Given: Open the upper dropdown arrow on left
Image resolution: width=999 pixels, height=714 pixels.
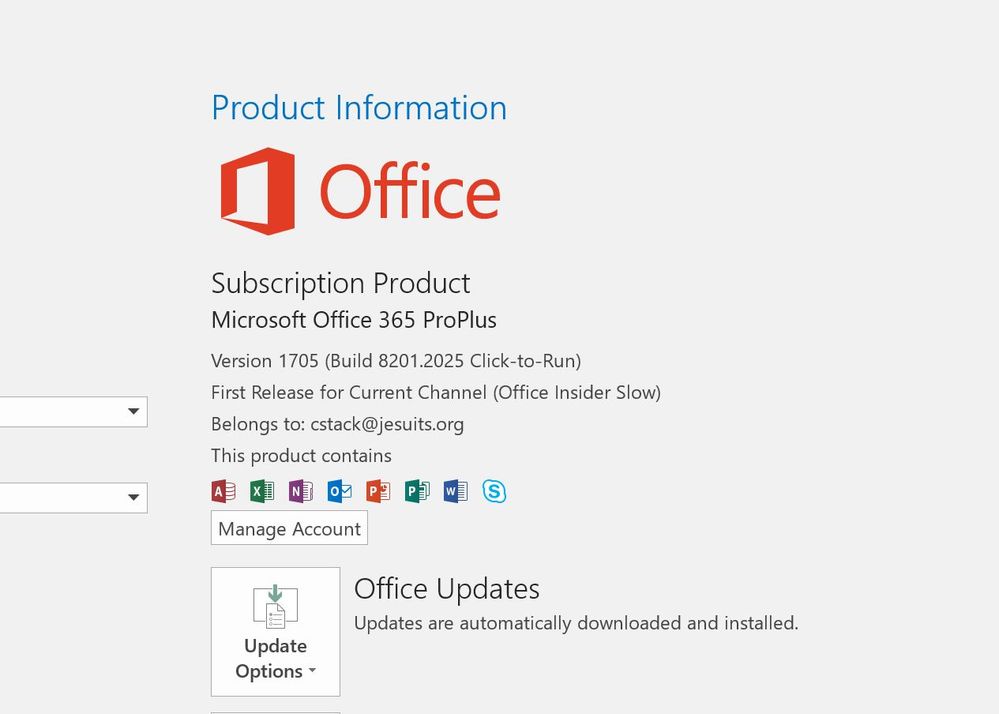Looking at the screenshot, I should [x=133, y=411].
